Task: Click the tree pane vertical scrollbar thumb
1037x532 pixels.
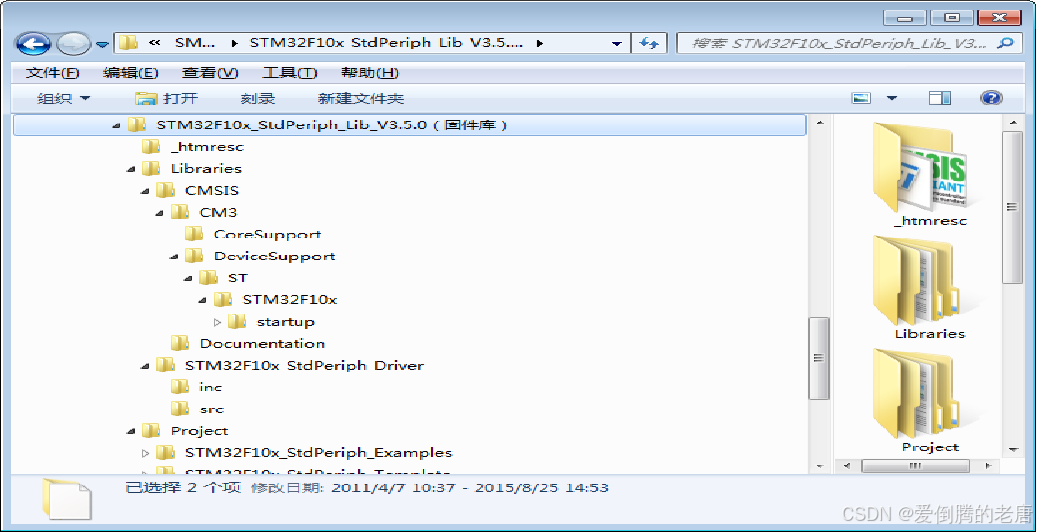Action: click(x=819, y=358)
